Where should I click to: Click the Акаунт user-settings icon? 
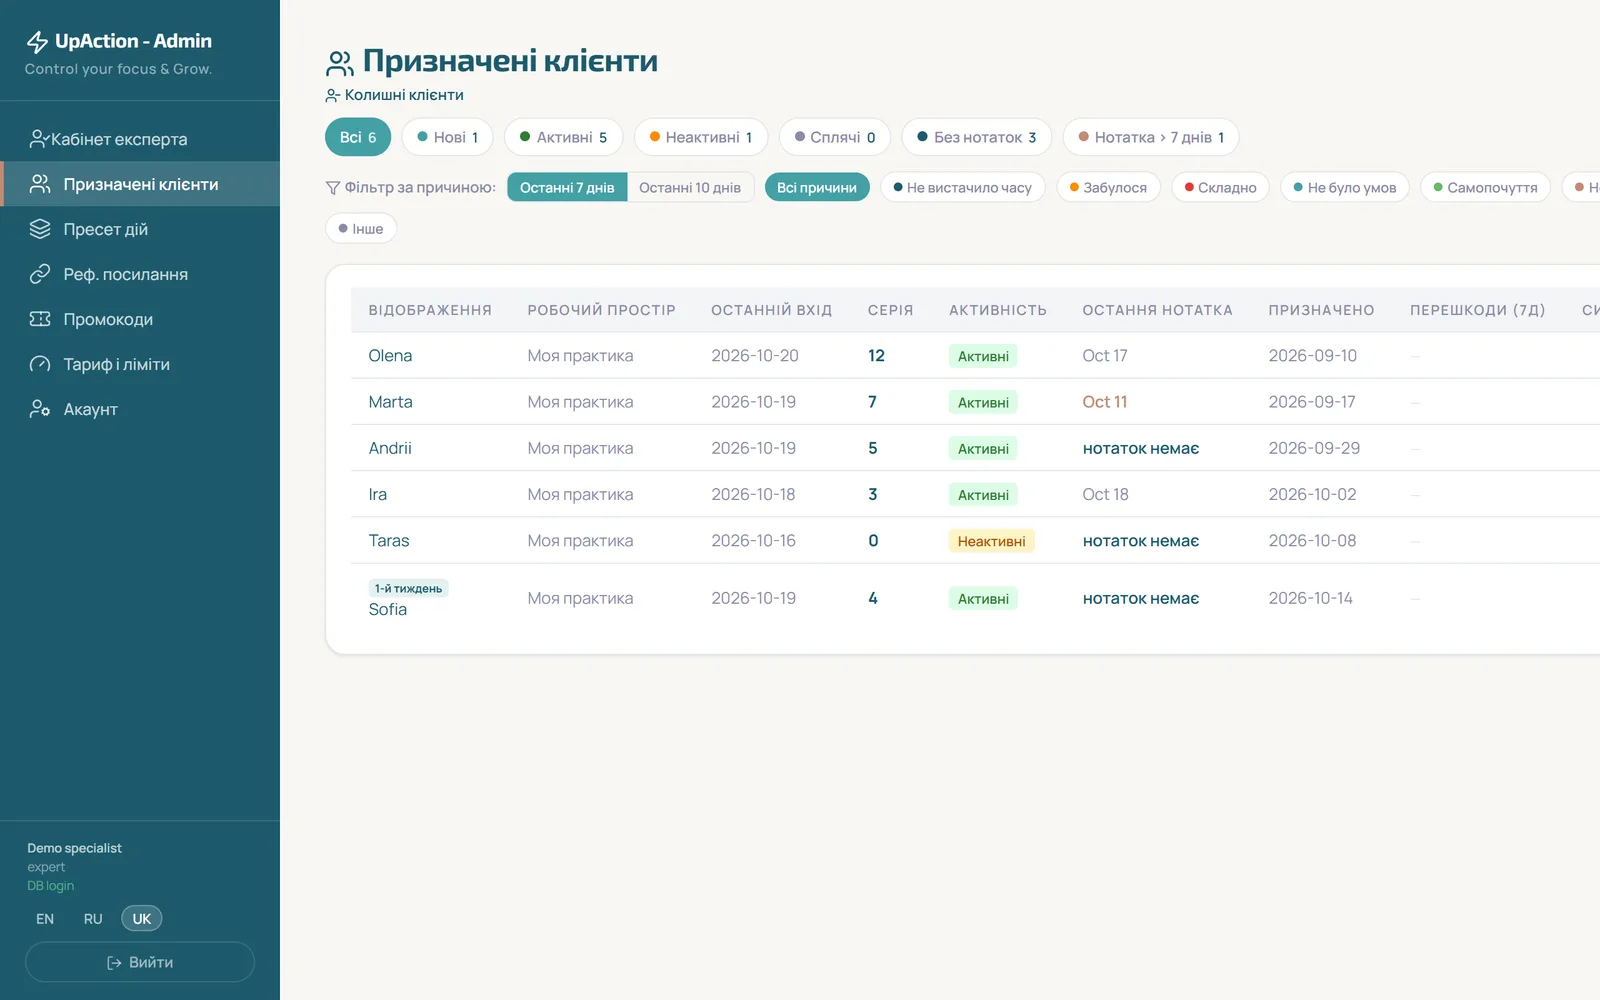click(x=40, y=409)
